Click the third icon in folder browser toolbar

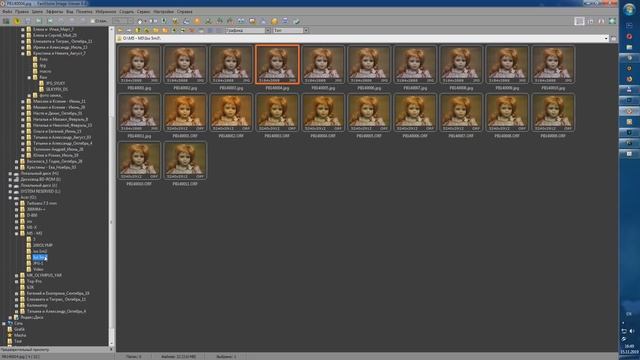point(138,30)
